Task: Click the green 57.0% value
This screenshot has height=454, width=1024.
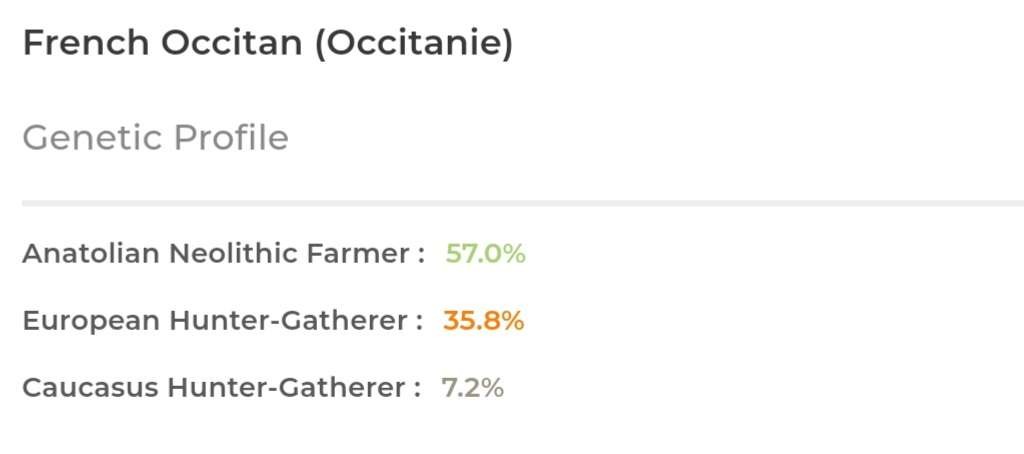Action: [485, 253]
